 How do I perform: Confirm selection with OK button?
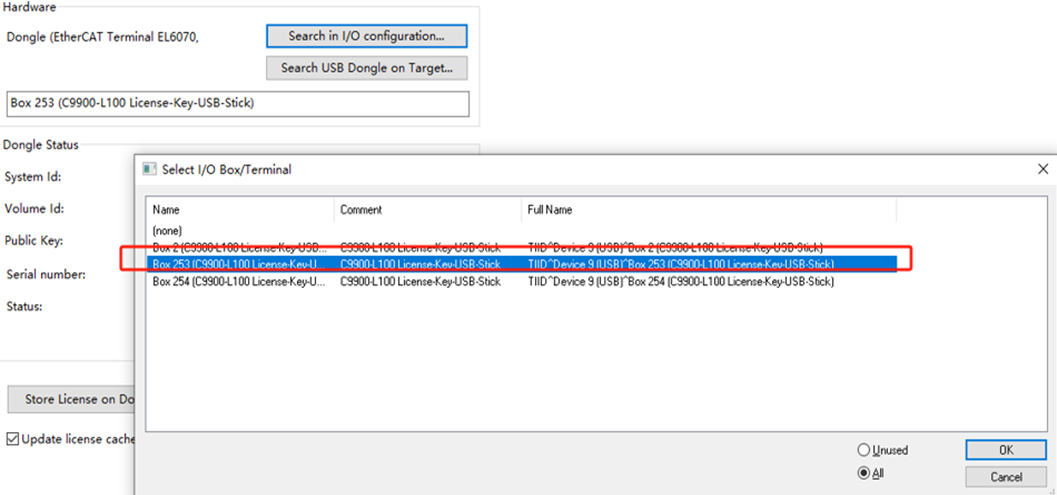1006,450
